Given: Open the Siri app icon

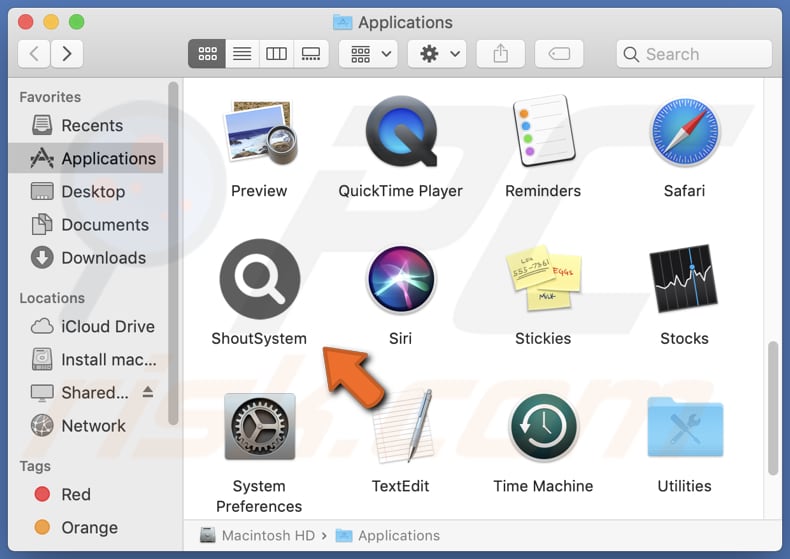Looking at the screenshot, I should 401,279.
